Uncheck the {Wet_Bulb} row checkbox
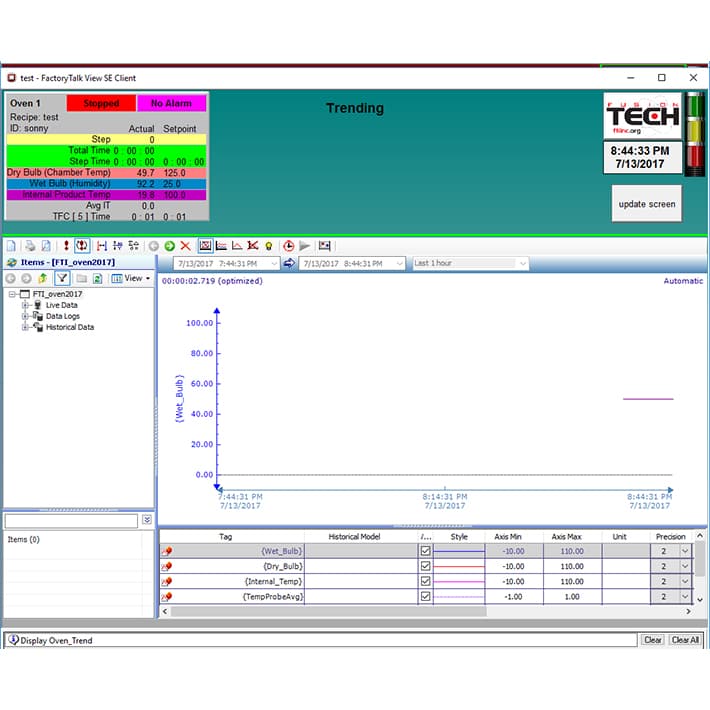This screenshot has width=710, height=710. (x=425, y=551)
